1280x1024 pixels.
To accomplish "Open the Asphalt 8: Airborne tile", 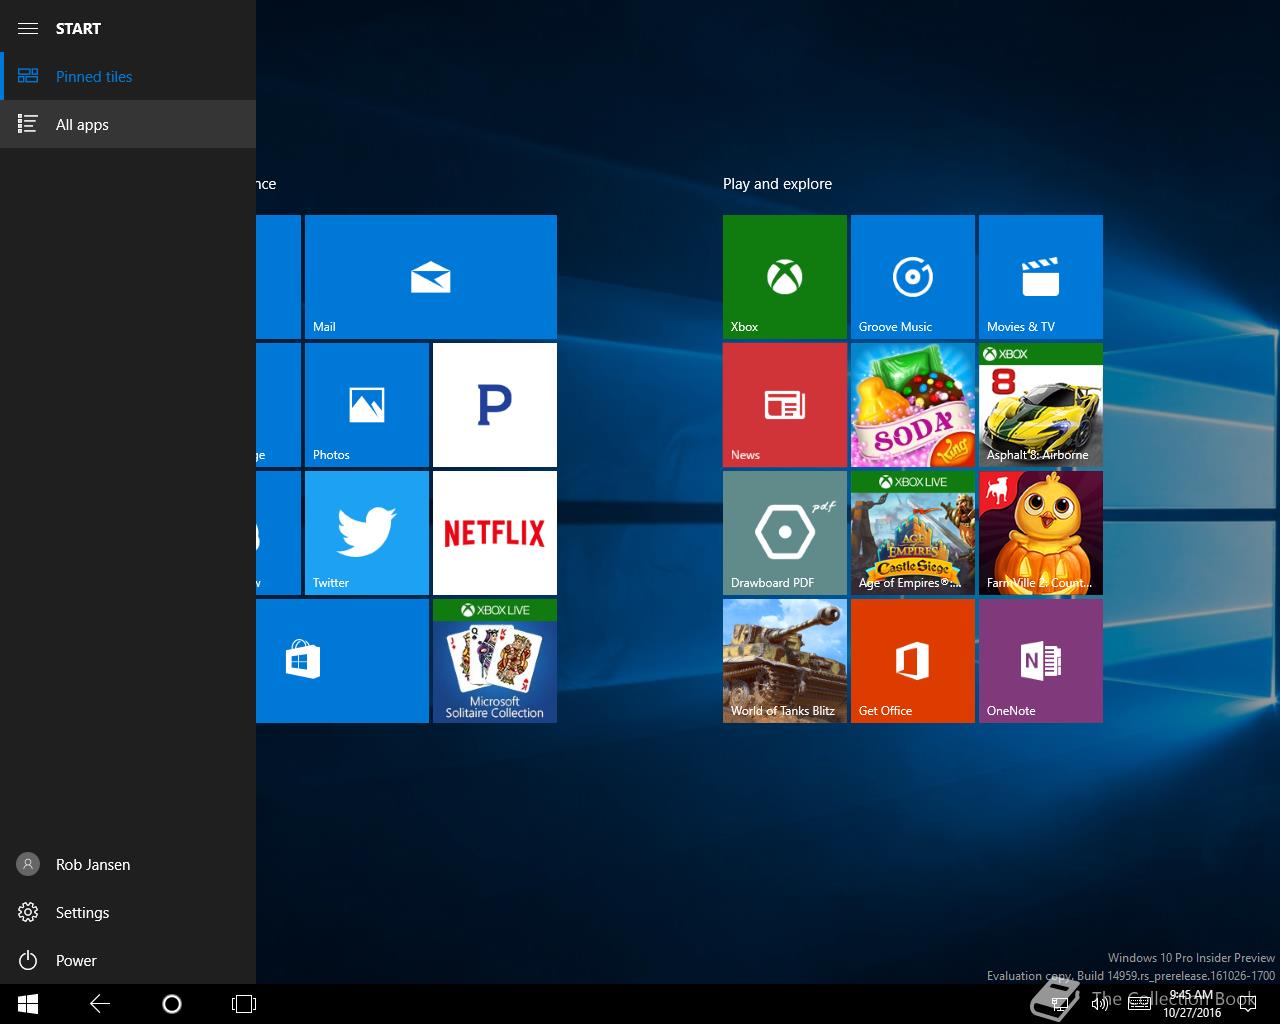I will click(x=1041, y=405).
